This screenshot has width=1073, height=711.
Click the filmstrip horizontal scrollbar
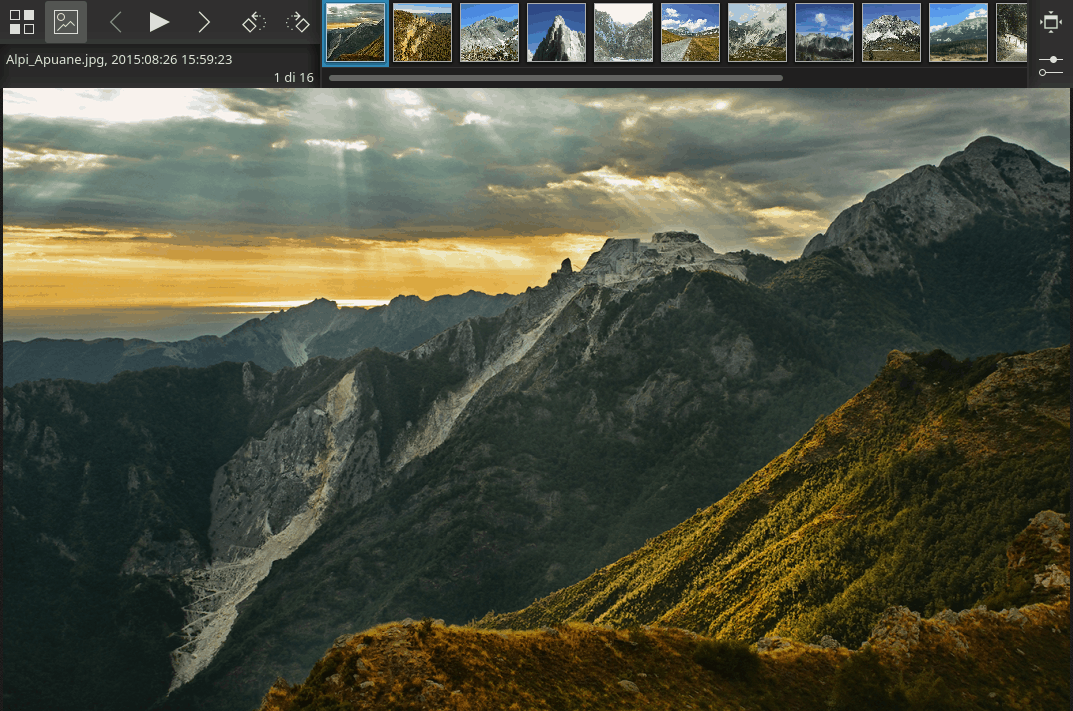coord(555,77)
